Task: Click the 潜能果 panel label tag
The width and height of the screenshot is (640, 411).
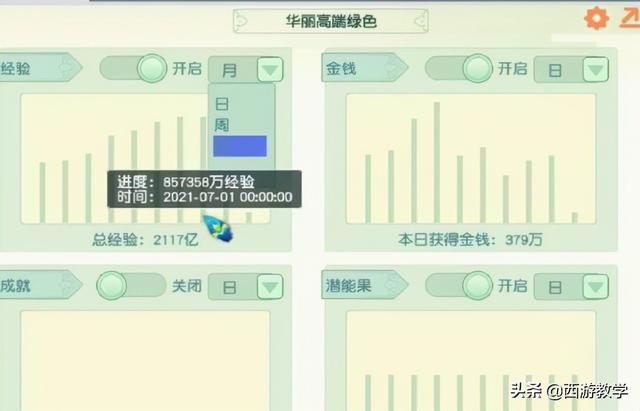Action: pos(364,285)
